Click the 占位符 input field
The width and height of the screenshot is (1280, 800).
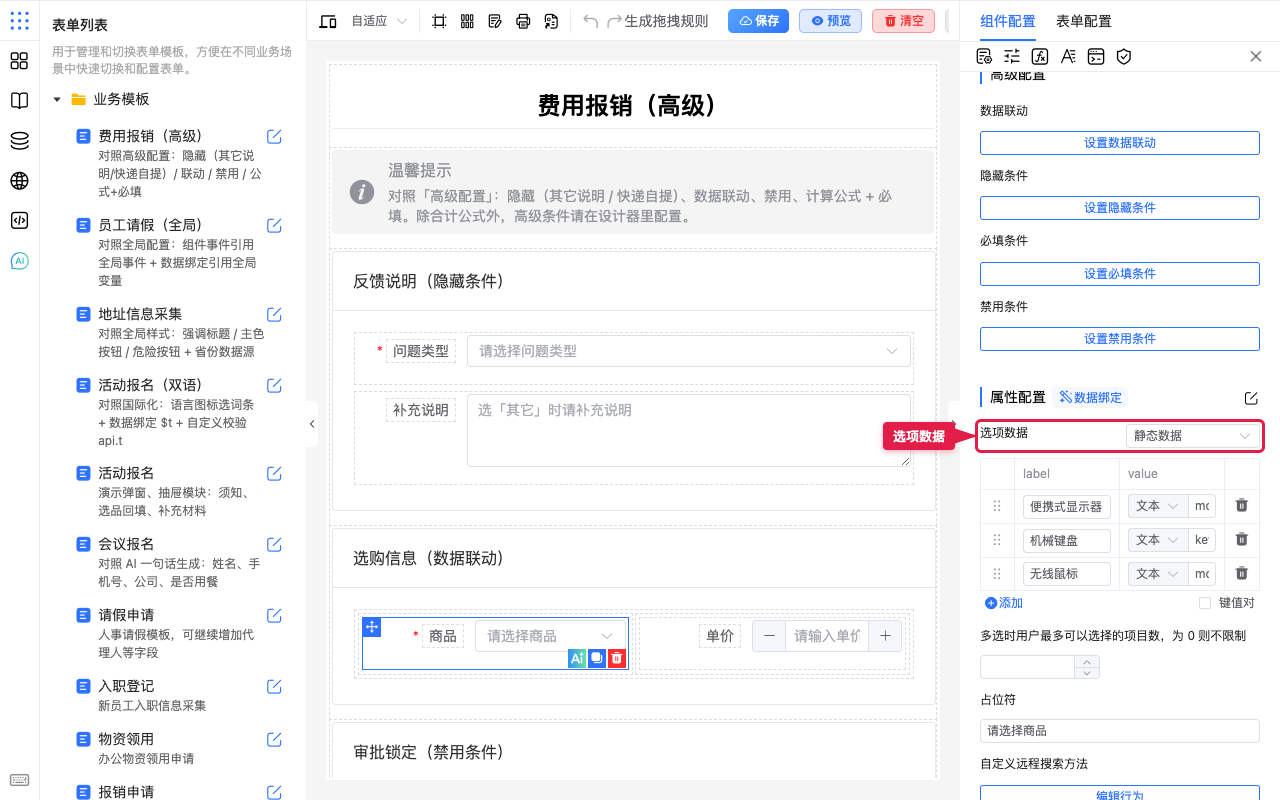click(x=1120, y=731)
